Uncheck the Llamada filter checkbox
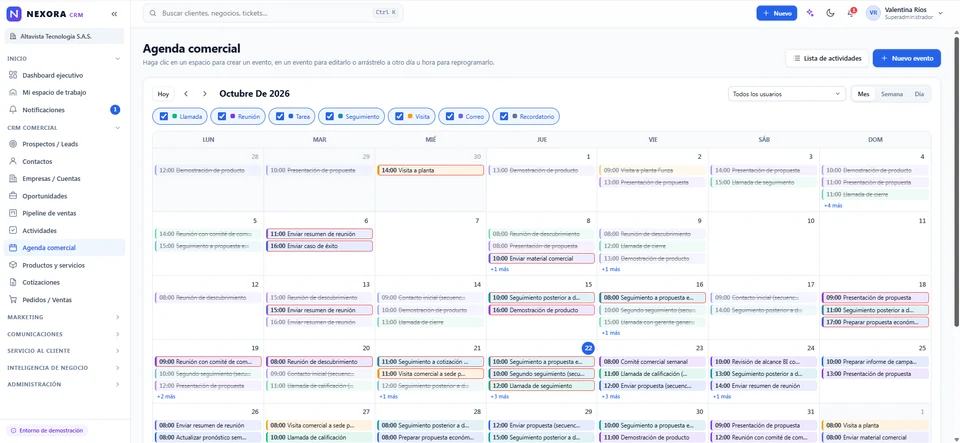The image size is (960, 443). 163,116
